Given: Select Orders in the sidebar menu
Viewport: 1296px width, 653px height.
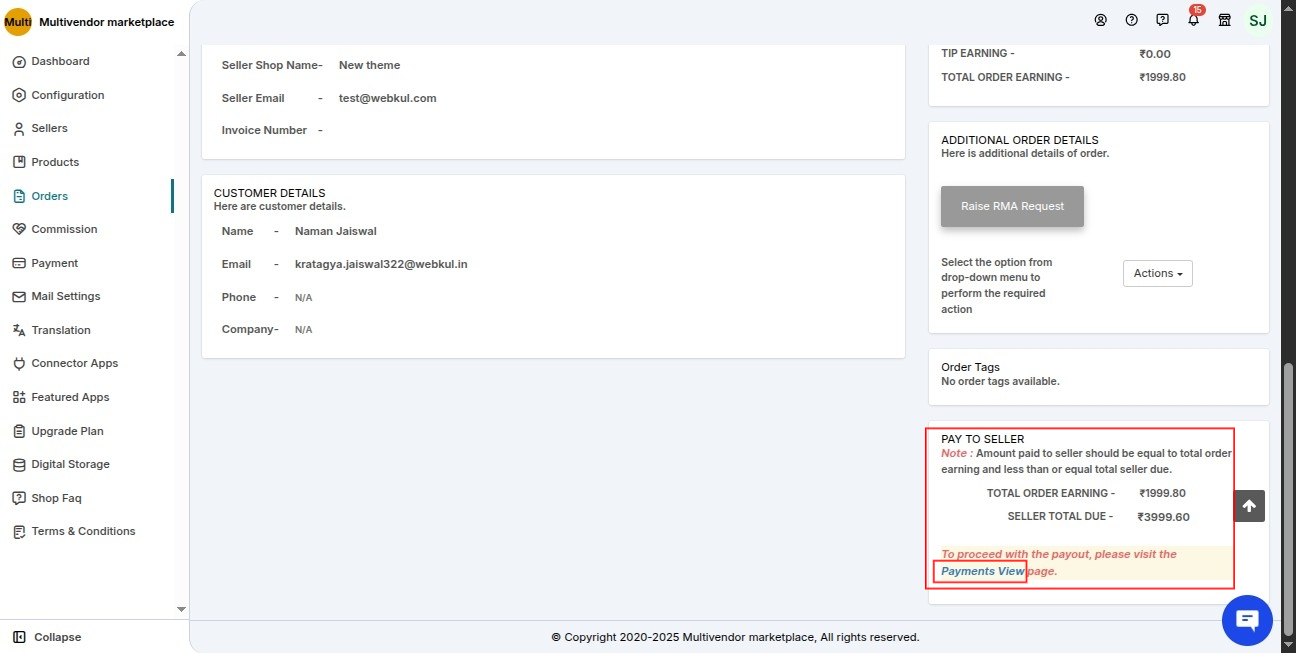Looking at the screenshot, I should [x=21, y=195].
